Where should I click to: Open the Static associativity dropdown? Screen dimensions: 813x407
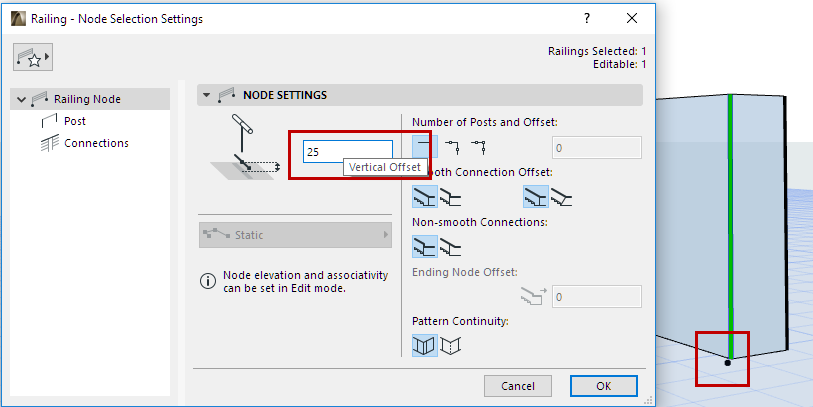295,235
